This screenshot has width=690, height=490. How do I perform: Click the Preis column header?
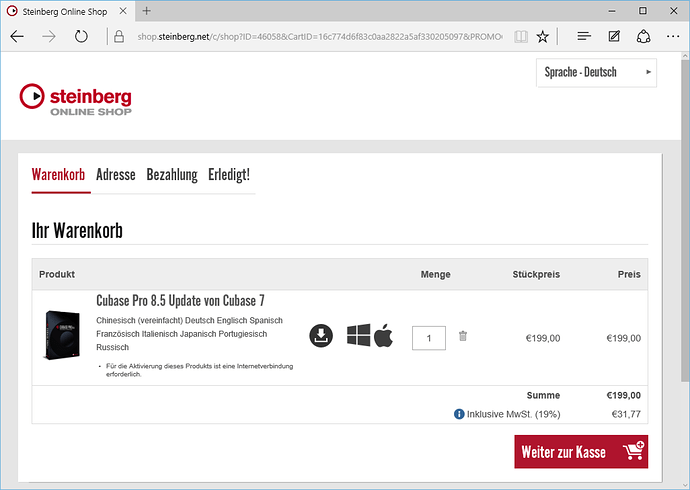click(x=629, y=274)
